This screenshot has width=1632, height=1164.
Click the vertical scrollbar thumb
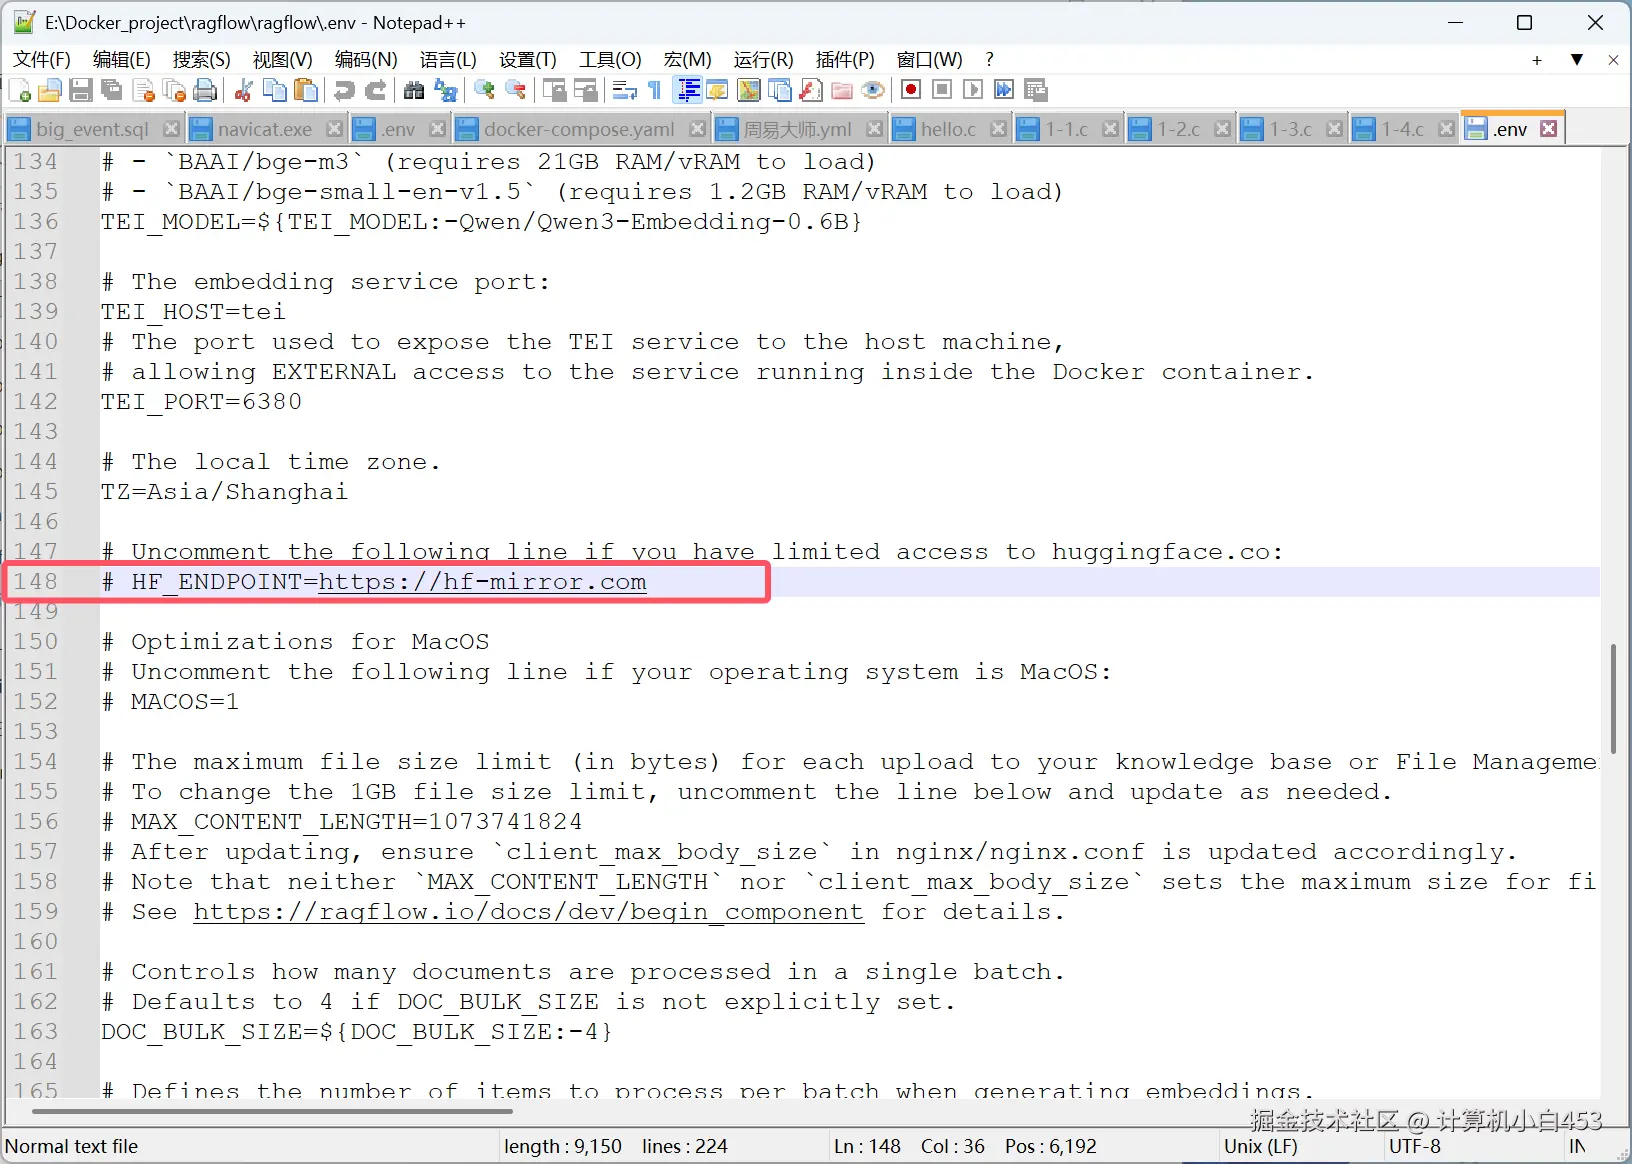[x=1613, y=699]
